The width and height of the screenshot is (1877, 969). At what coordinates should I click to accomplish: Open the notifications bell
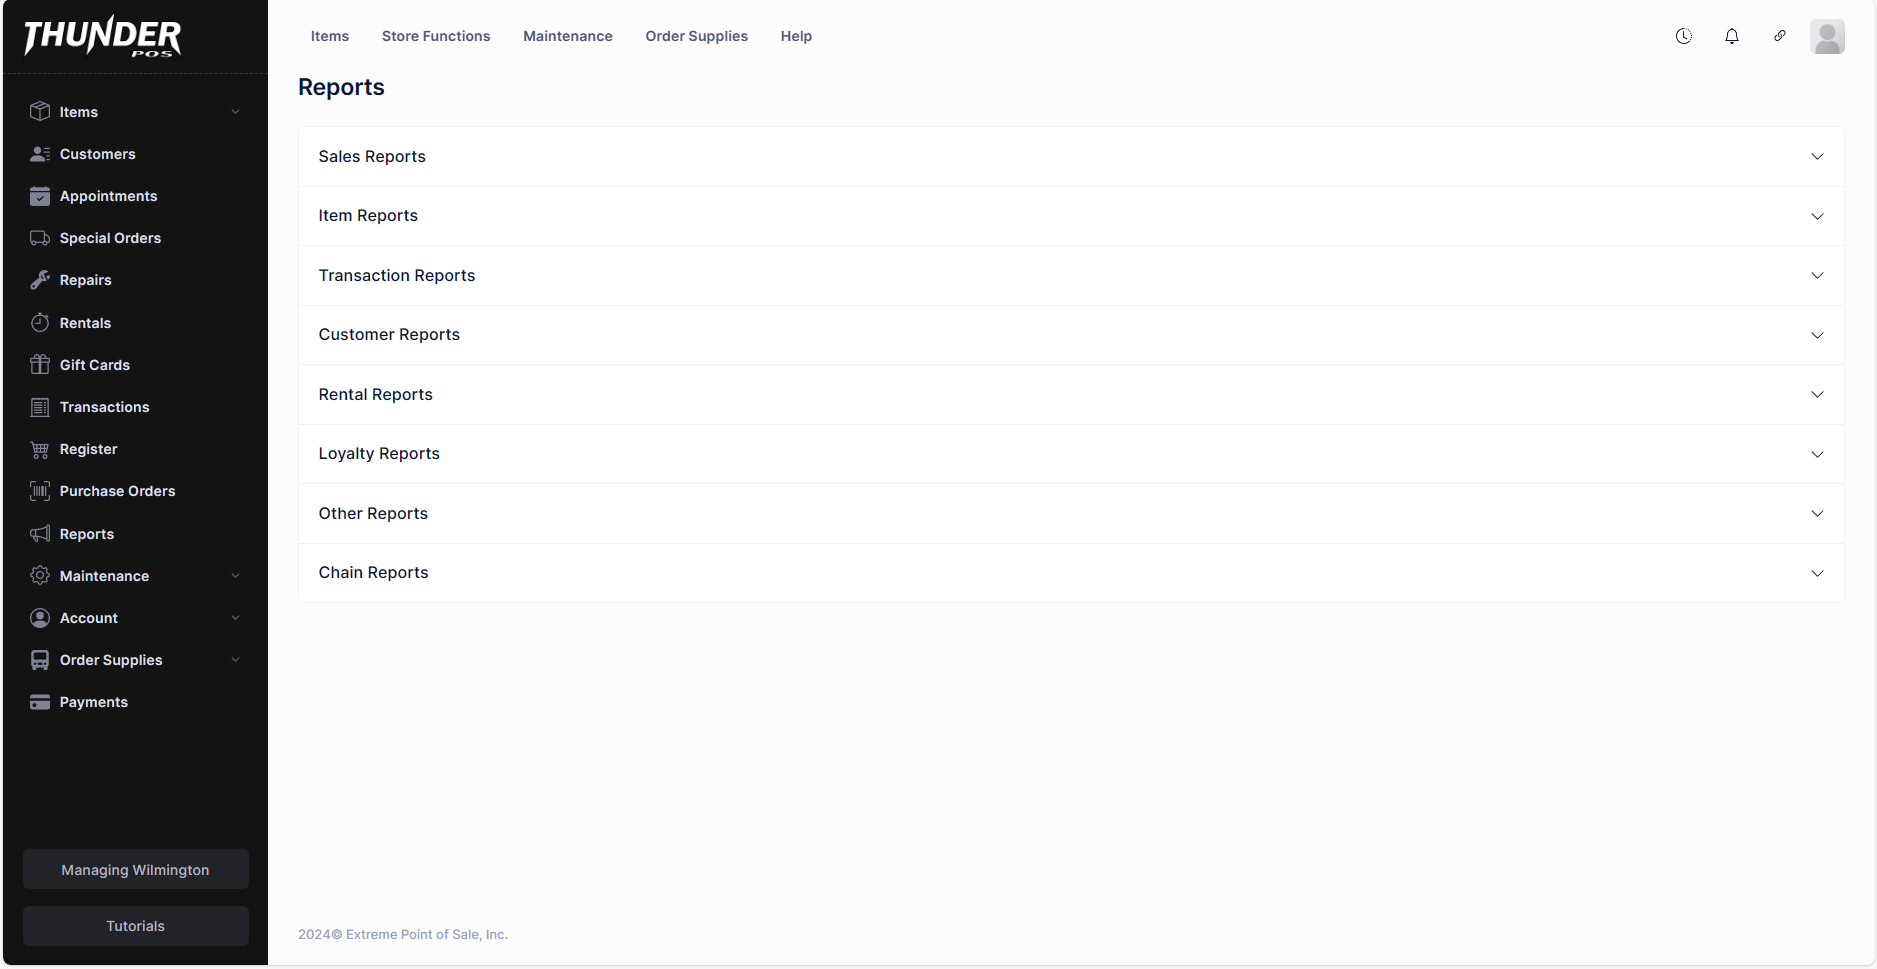coord(1732,36)
